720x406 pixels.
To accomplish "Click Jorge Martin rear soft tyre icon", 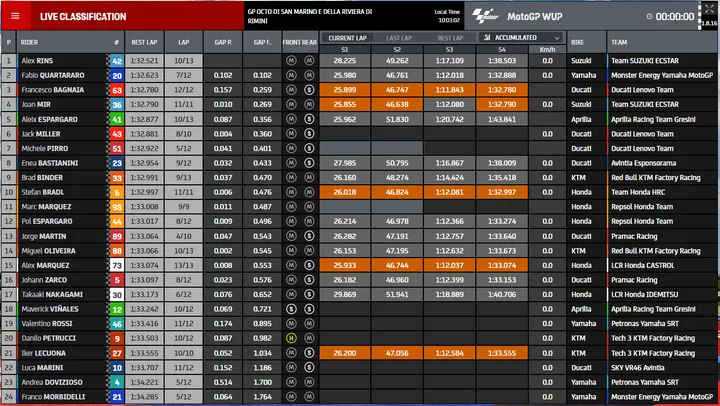I will [309, 236].
